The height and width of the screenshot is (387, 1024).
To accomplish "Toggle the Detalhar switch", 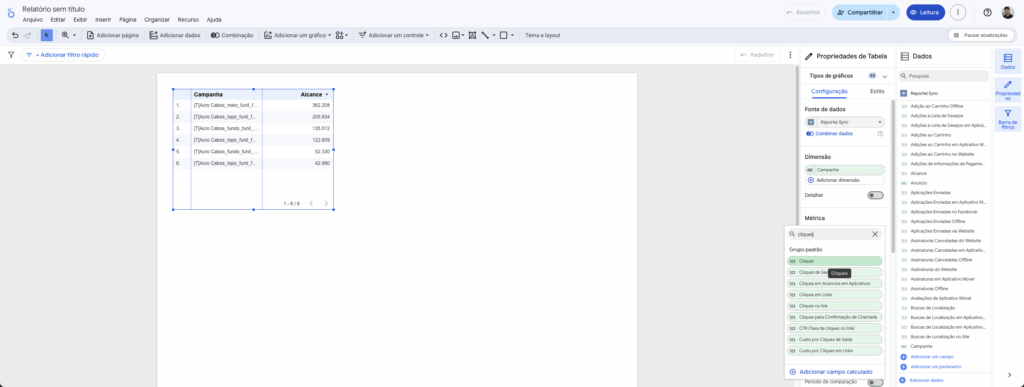I will [875, 195].
